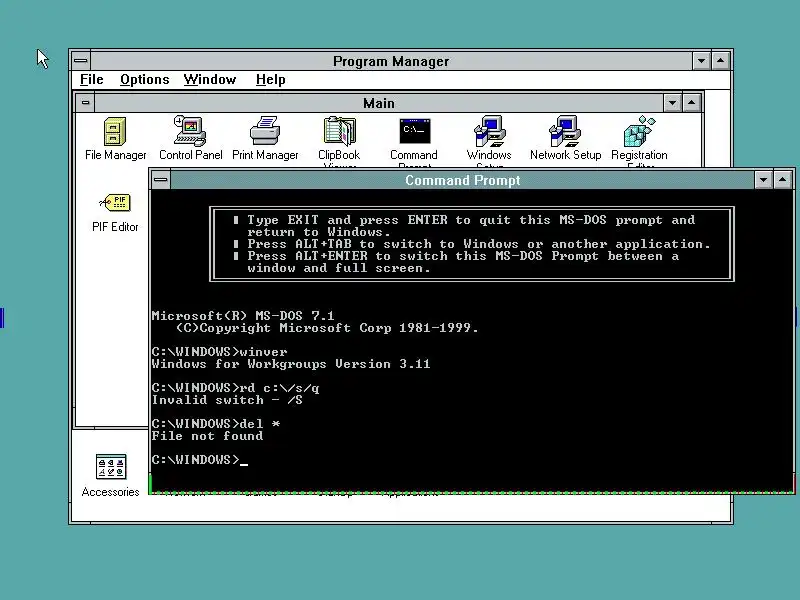Click the 'rd c:\/s/q' command line
This screenshot has width=800, height=600.
coord(235,388)
